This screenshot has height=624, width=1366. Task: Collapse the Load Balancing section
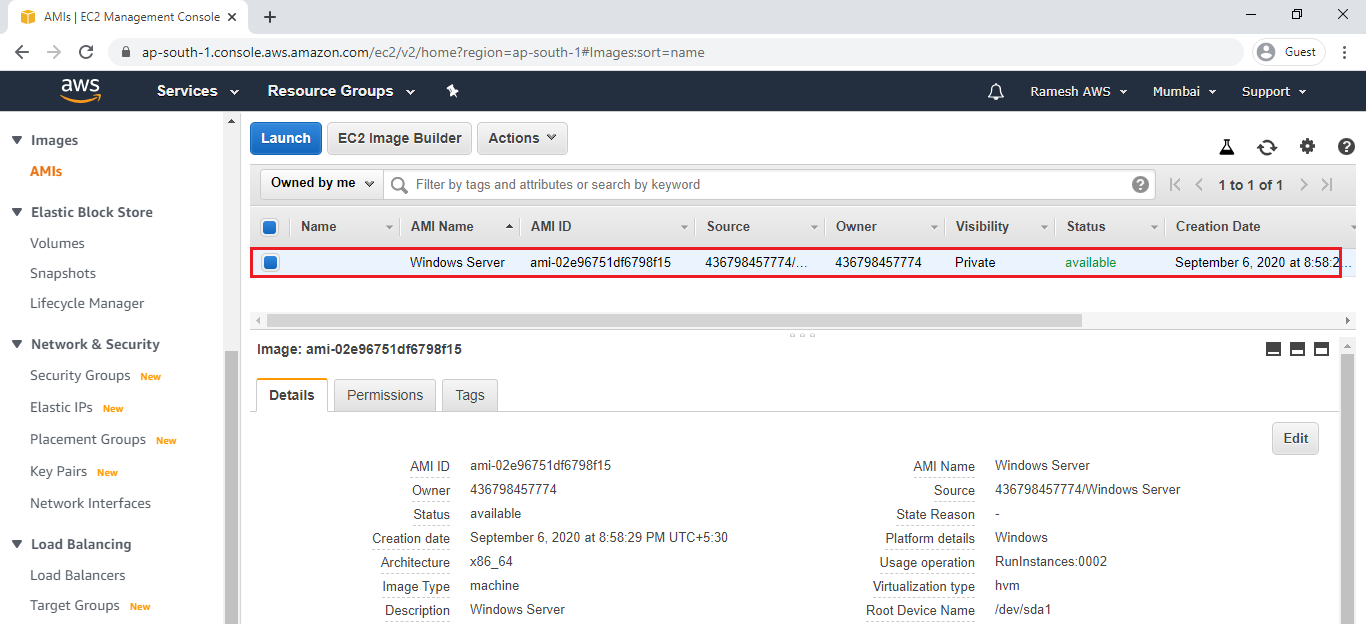pyautogui.click(x=17, y=544)
